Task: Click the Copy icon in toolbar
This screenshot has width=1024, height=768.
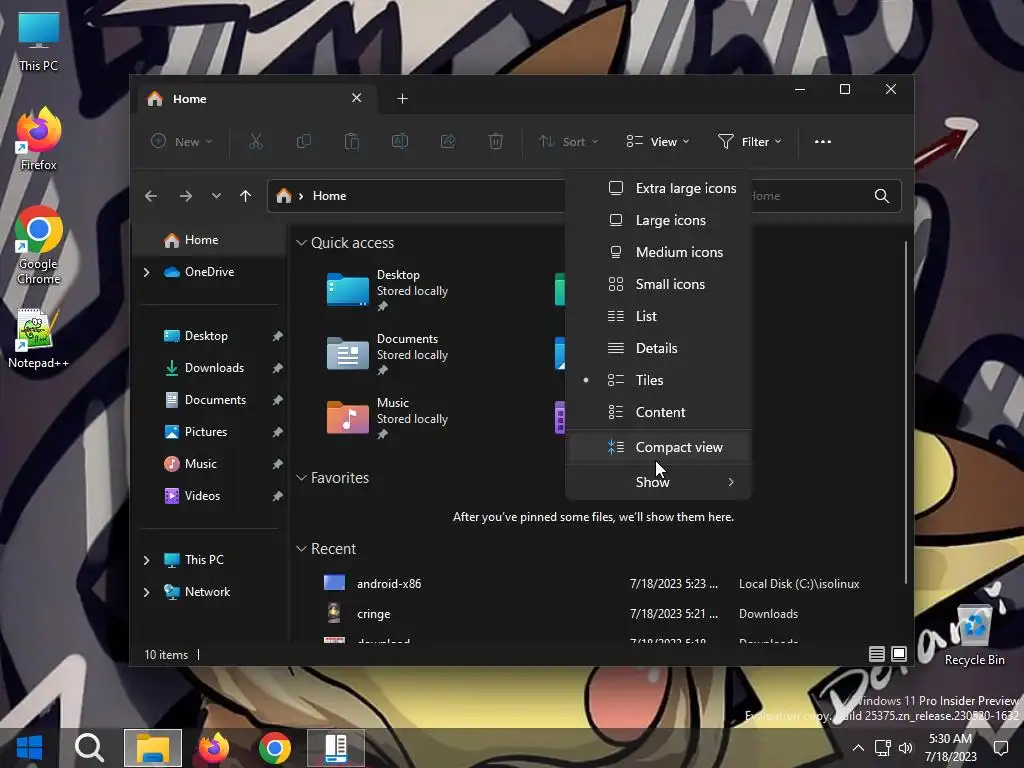Action: pos(304,141)
